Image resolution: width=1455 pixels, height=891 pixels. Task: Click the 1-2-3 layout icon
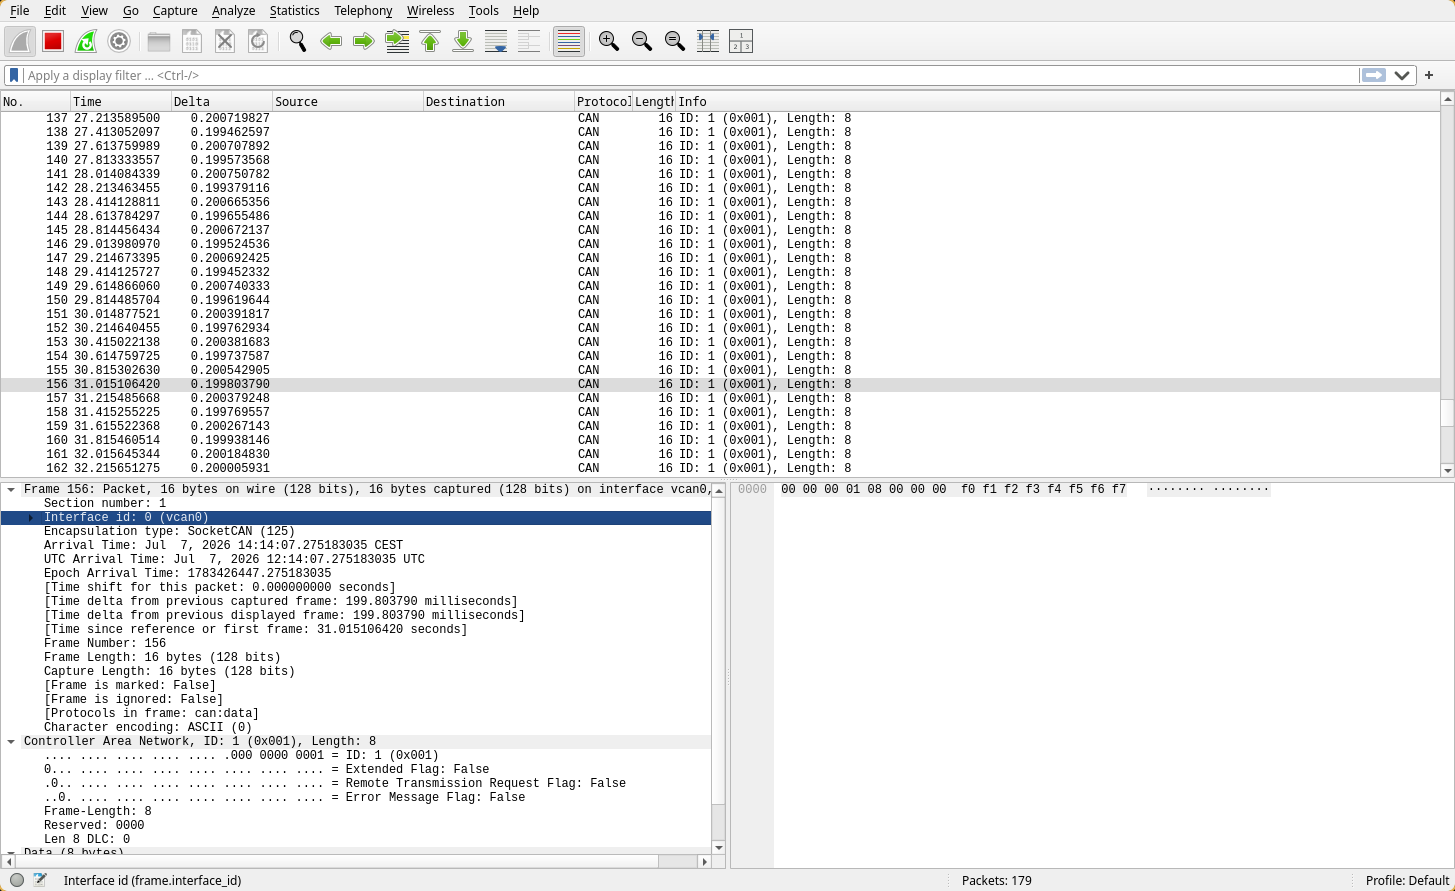(x=741, y=41)
